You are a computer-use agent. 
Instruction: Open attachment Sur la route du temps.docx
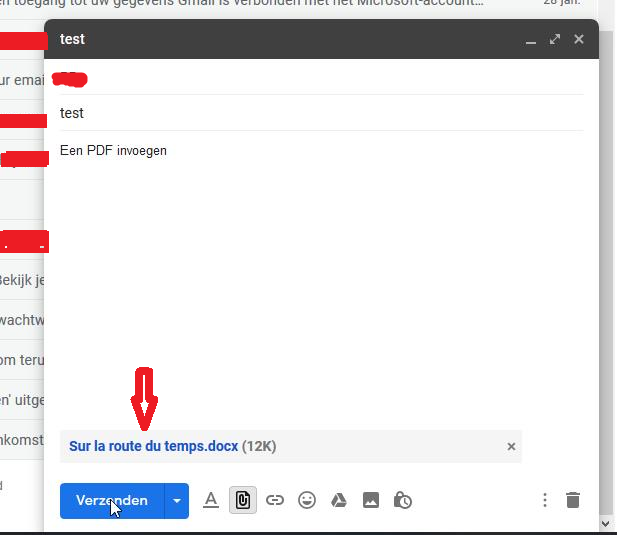pyautogui.click(x=153, y=446)
